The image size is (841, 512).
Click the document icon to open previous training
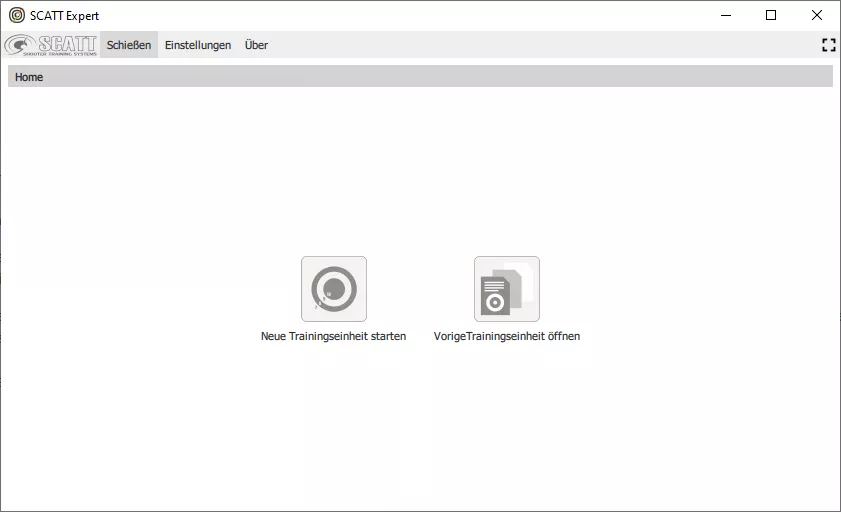tap(506, 289)
